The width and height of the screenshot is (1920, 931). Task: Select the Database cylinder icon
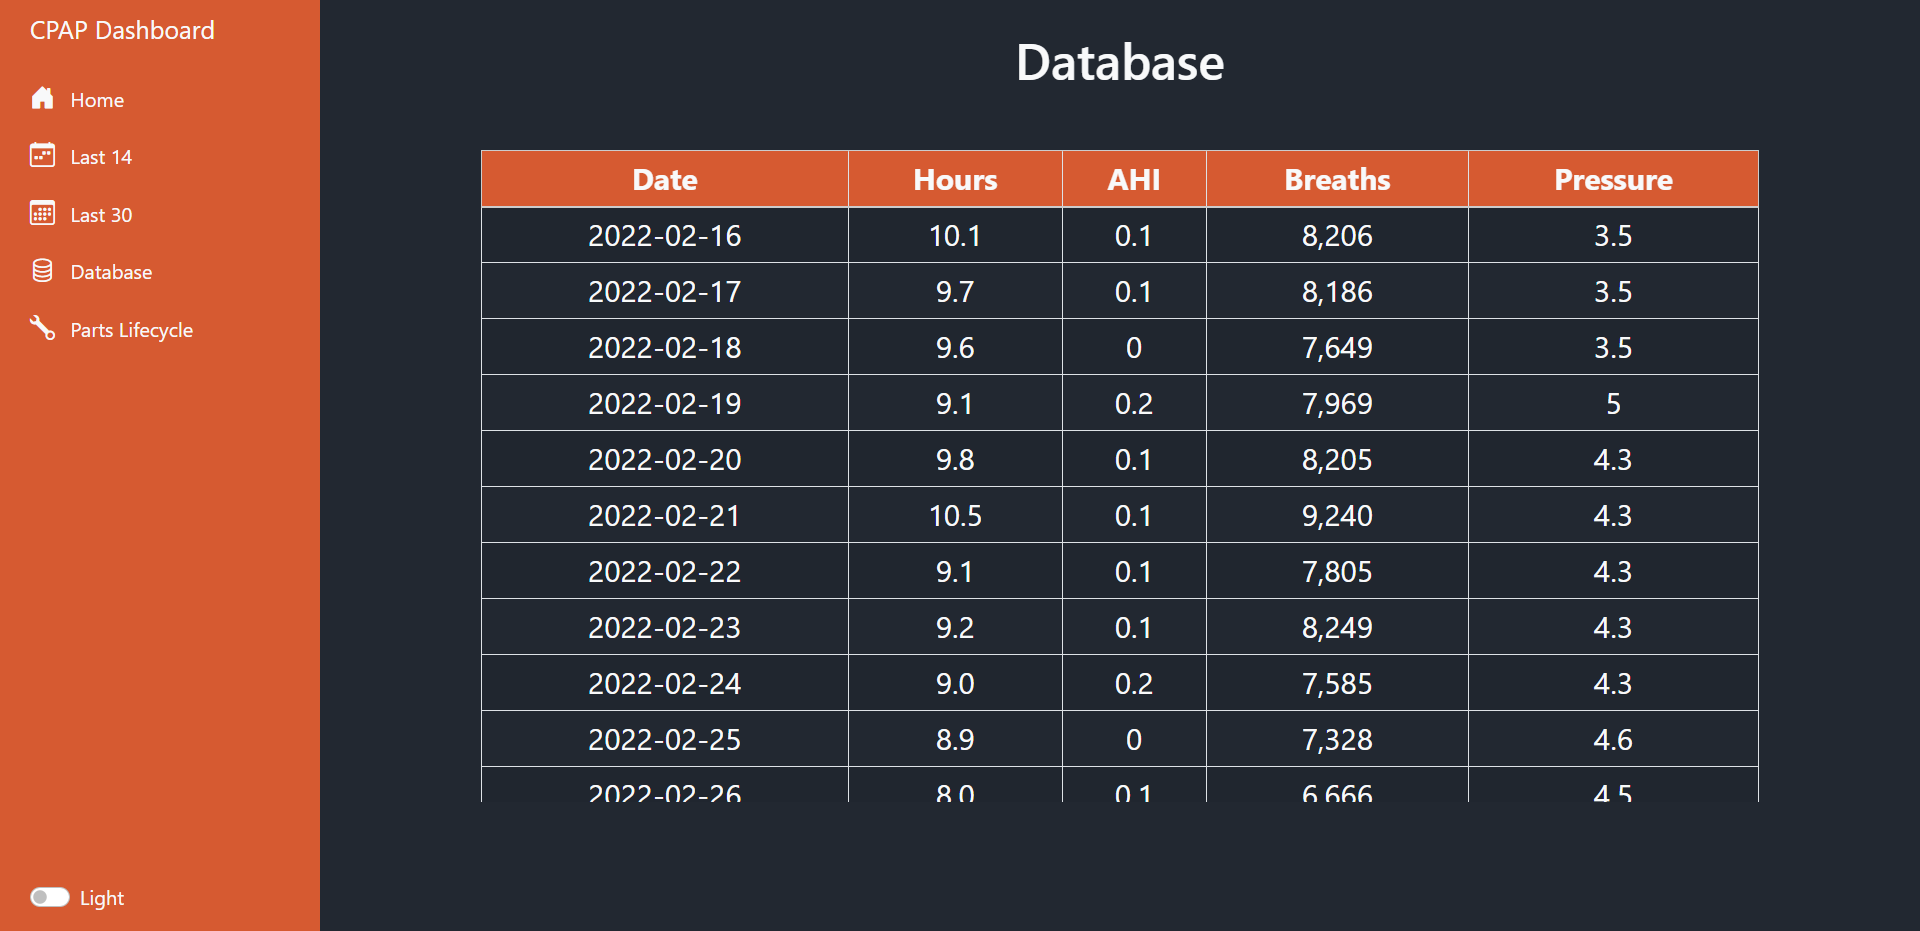coord(42,270)
